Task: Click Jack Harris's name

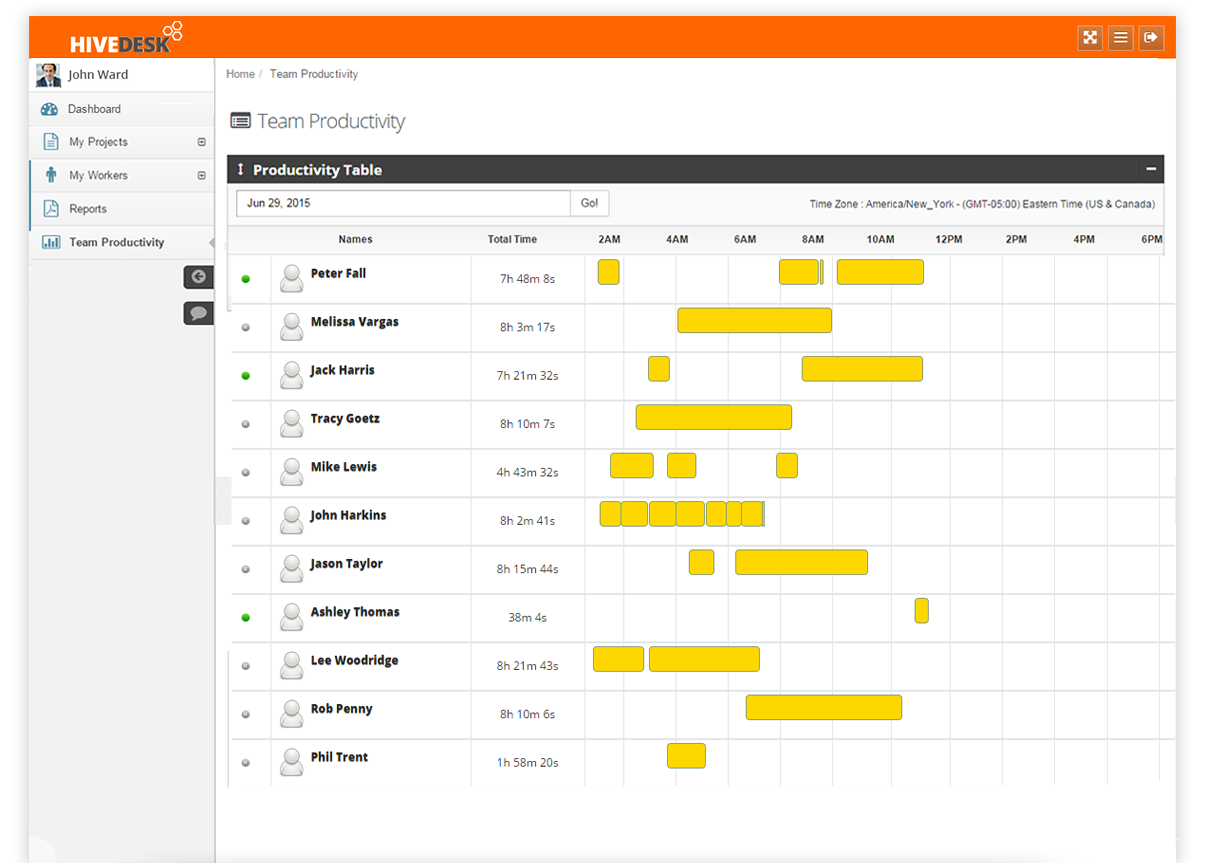Action: coord(342,370)
